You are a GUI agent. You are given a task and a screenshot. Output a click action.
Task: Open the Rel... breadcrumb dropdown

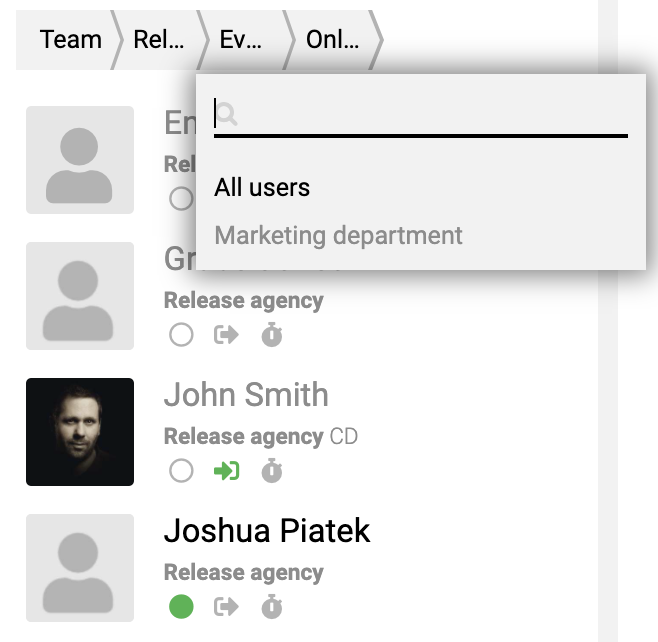[159, 40]
